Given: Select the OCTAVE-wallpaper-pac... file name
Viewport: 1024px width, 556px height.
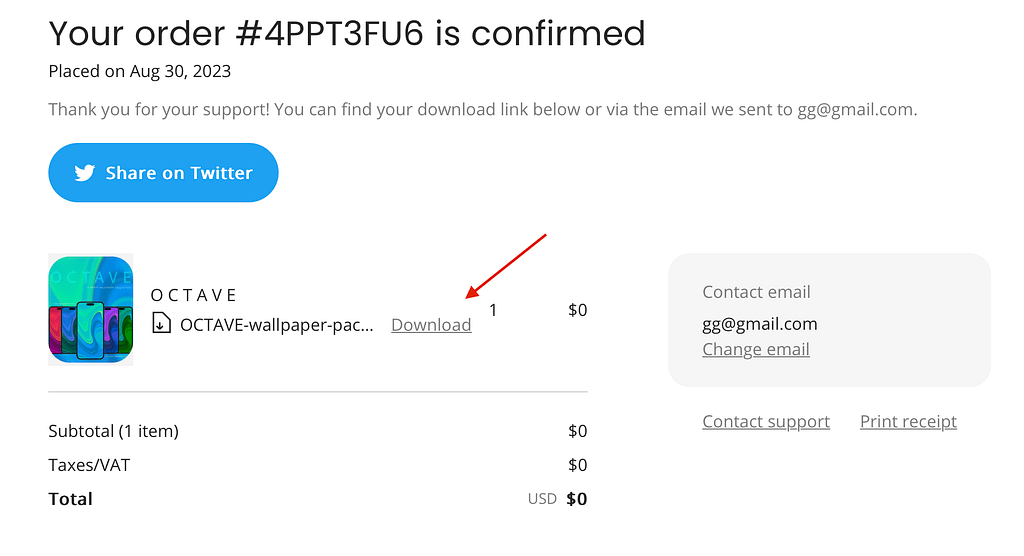Looking at the screenshot, I should point(277,325).
